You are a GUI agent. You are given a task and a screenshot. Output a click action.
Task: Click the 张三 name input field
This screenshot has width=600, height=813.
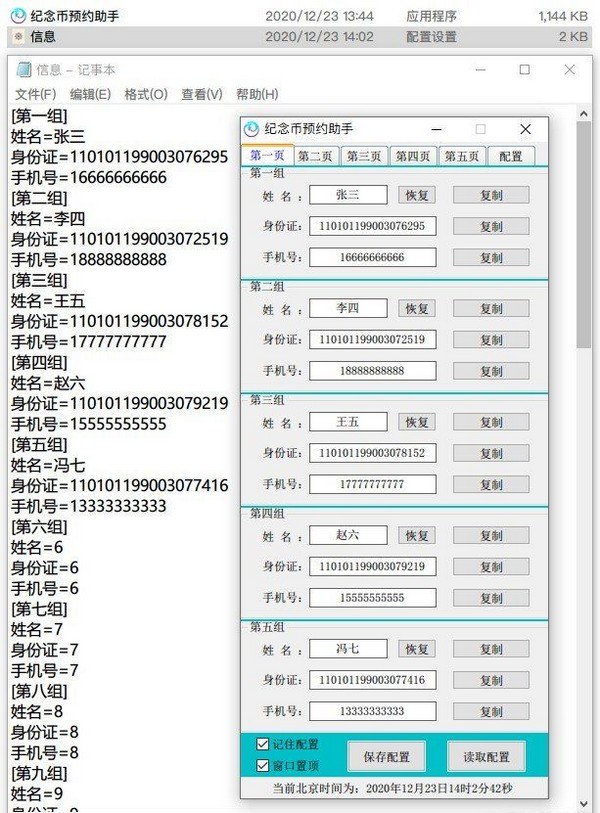pos(347,195)
